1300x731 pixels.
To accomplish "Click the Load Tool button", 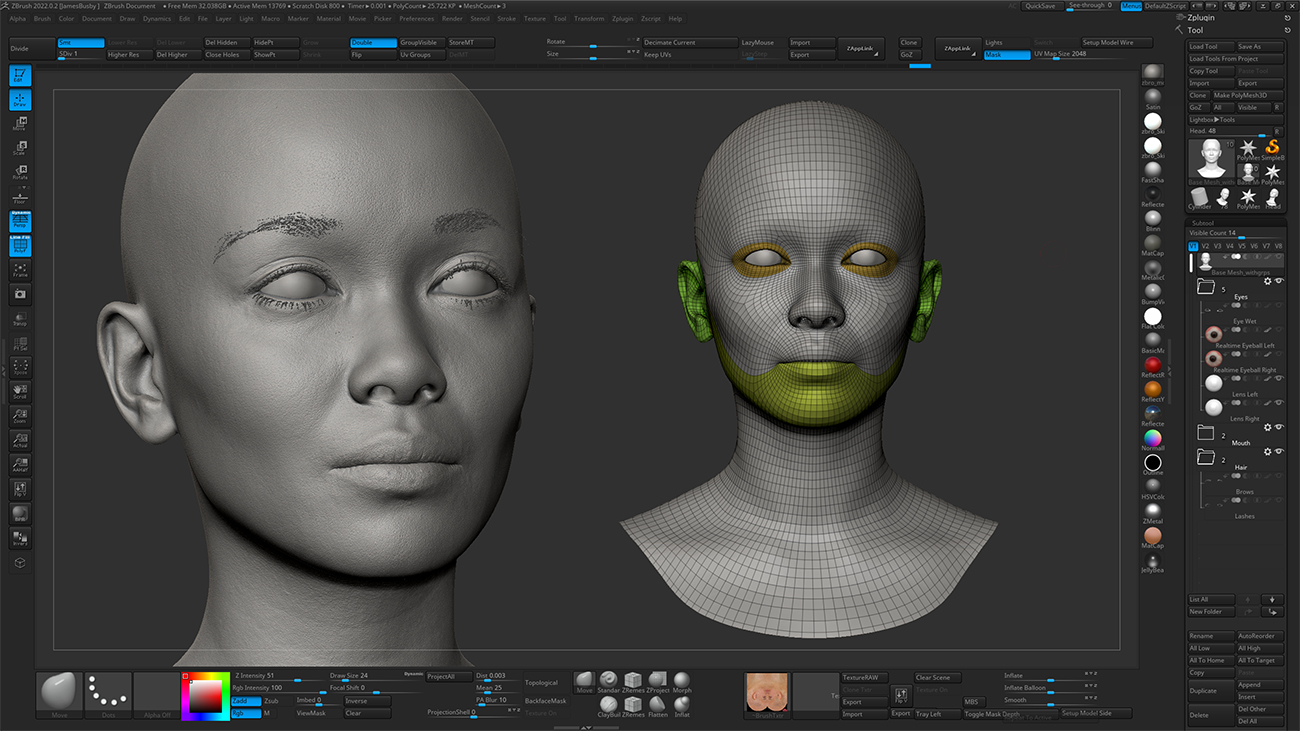I will [x=1210, y=47].
